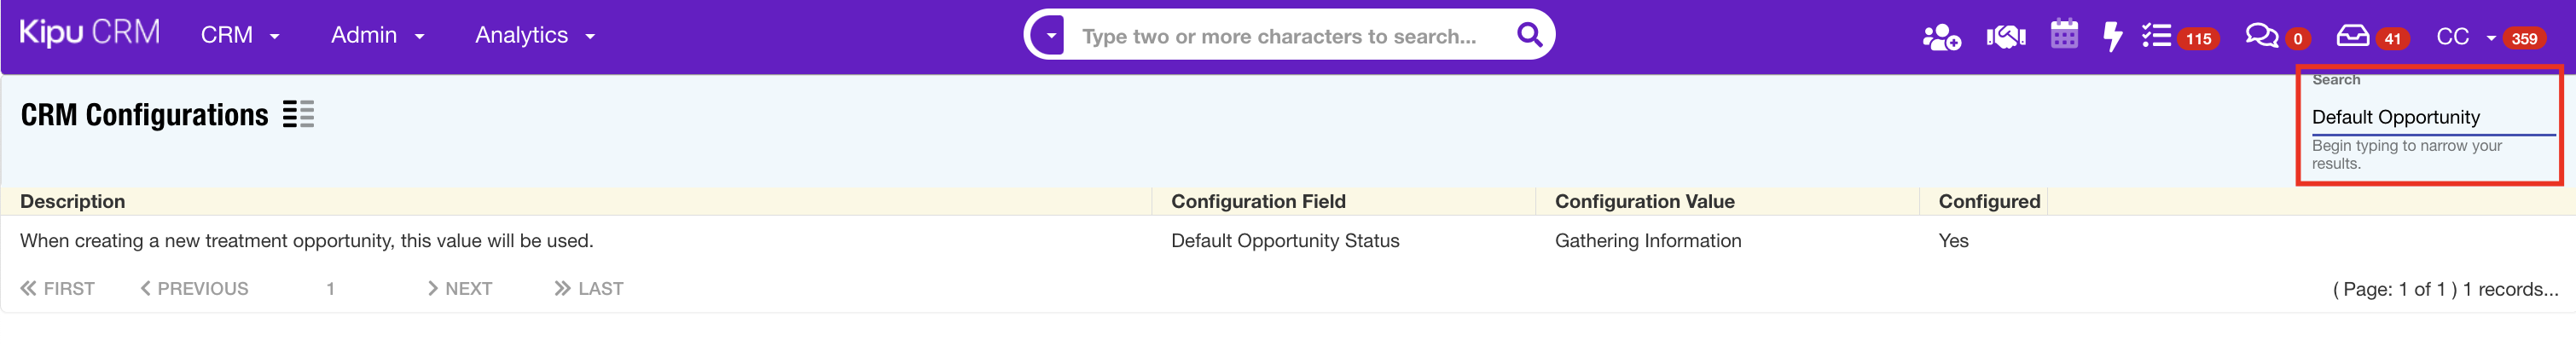Image resolution: width=2576 pixels, height=346 pixels.
Task: Open the handshake referrals icon
Action: (x=2005, y=37)
